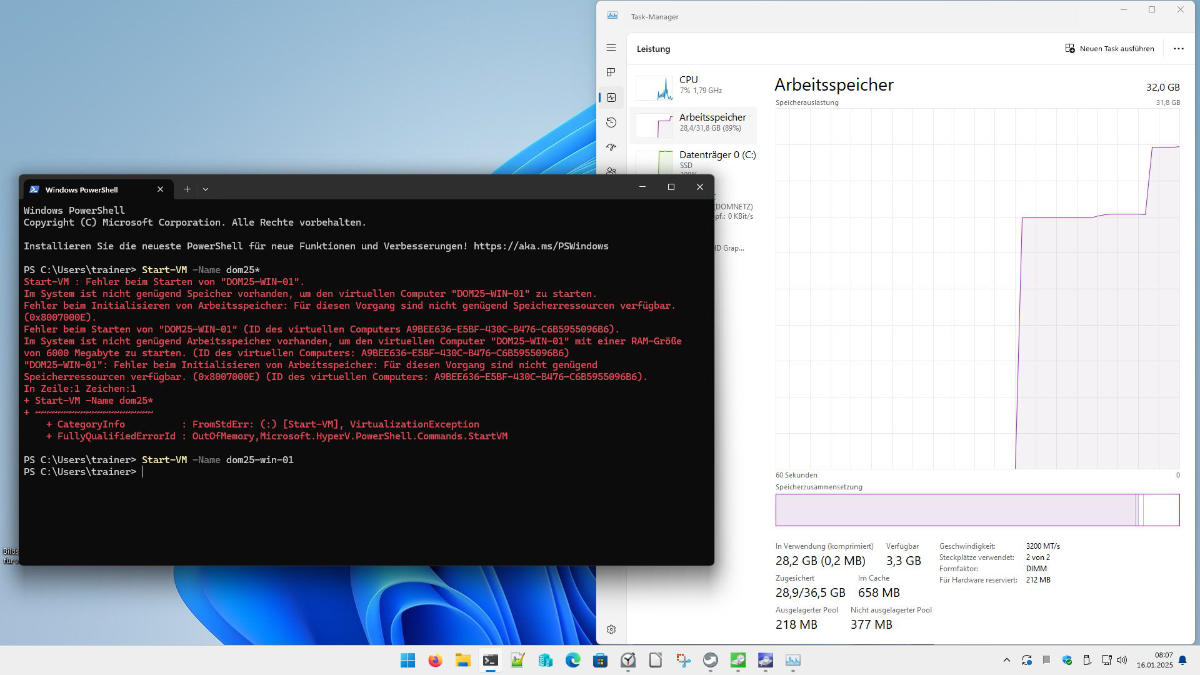Click the Leistung page title
This screenshot has height=675, width=1200.
point(654,49)
